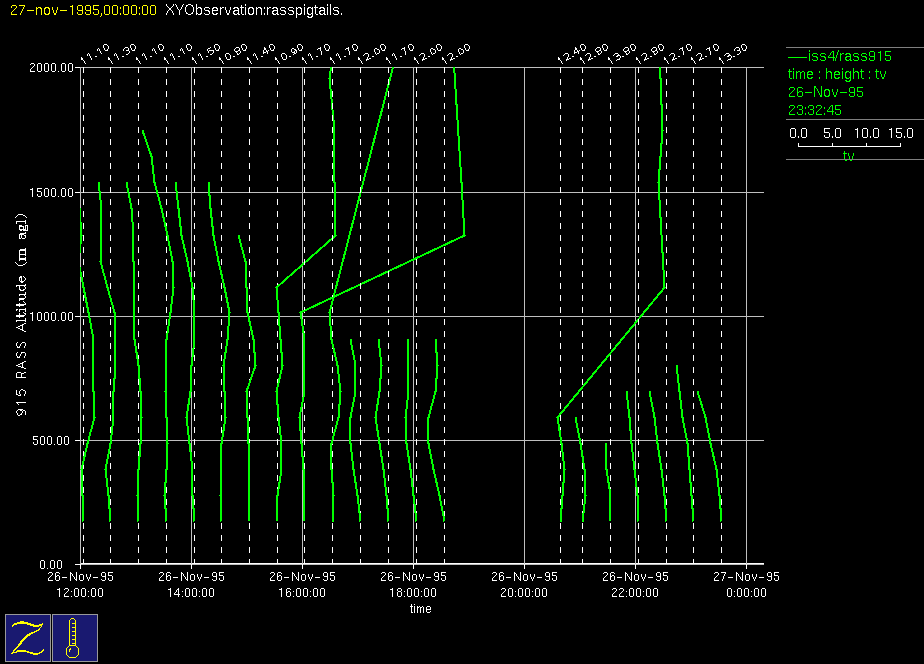
Task: Click the 2000.00 altitude tick label
Action: tap(52, 68)
